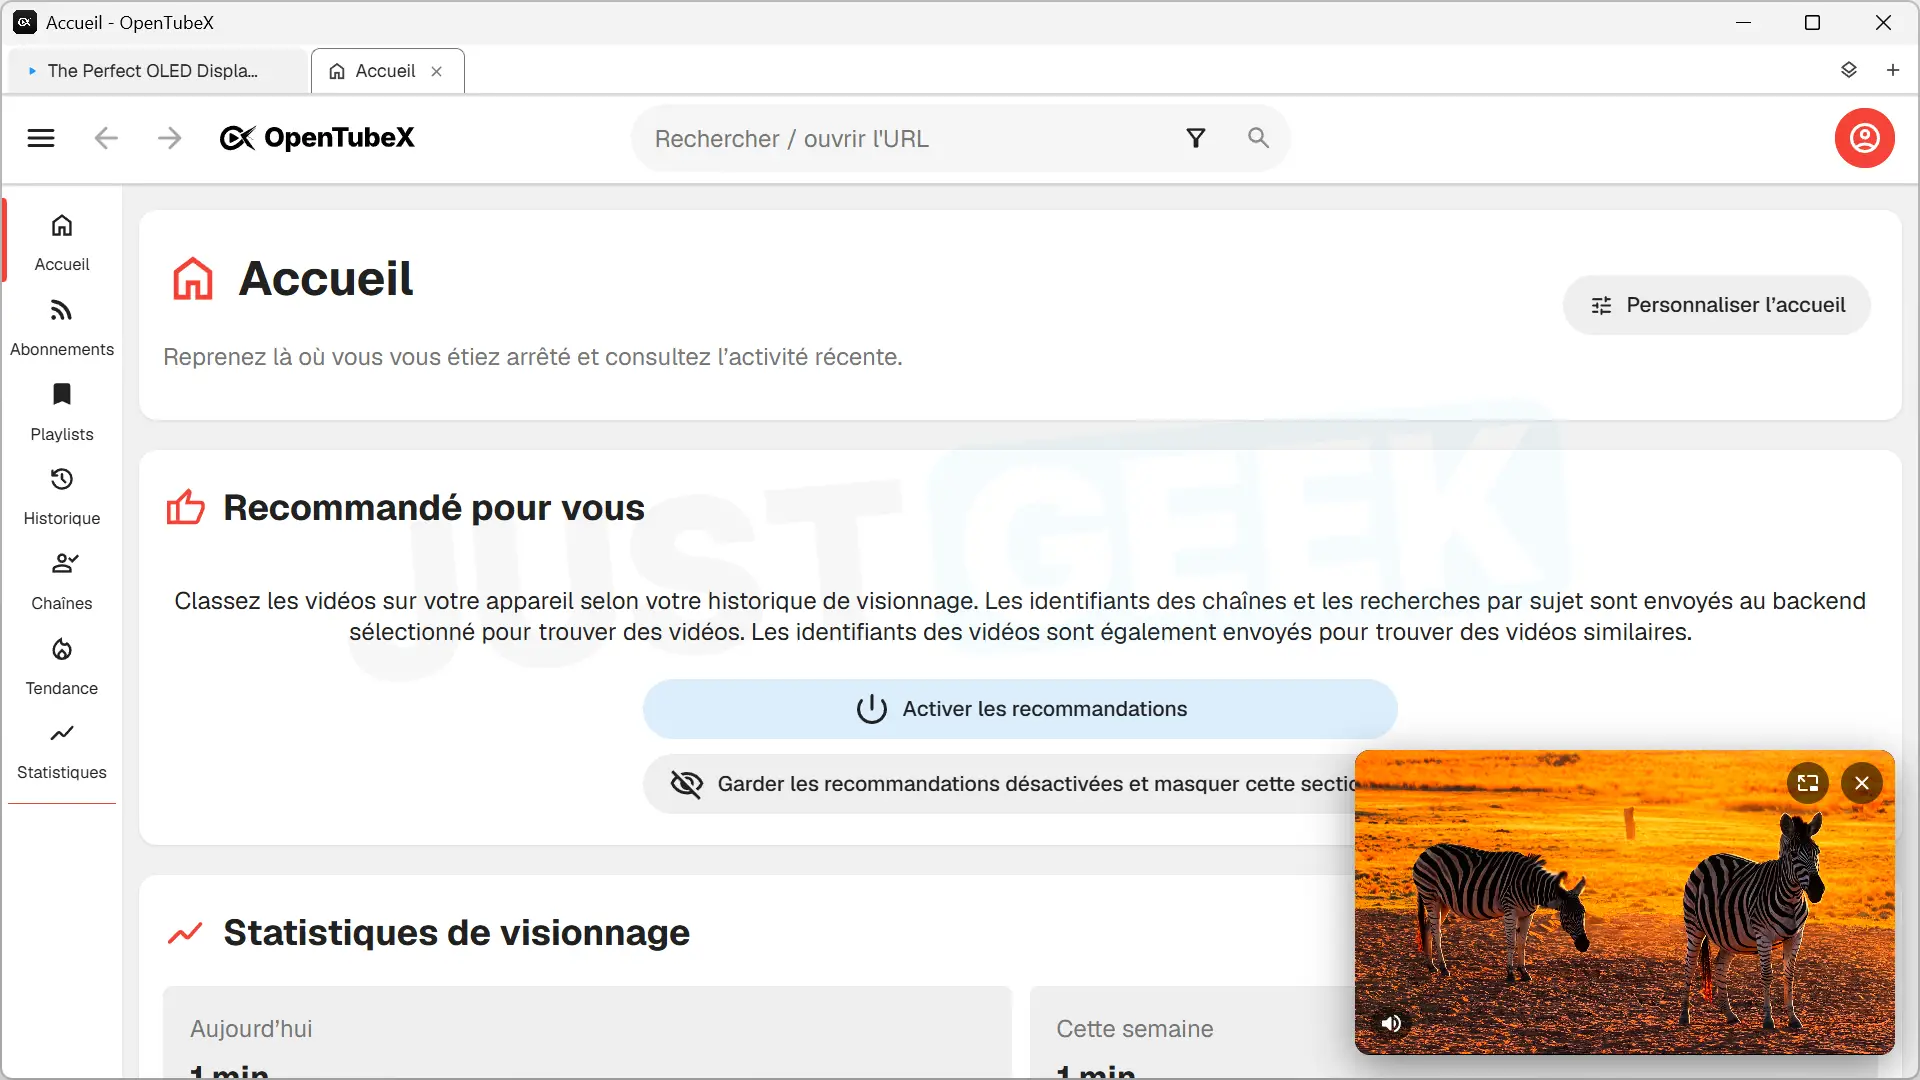Go forward with the right arrow
The height and width of the screenshot is (1080, 1920).
tap(170, 138)
